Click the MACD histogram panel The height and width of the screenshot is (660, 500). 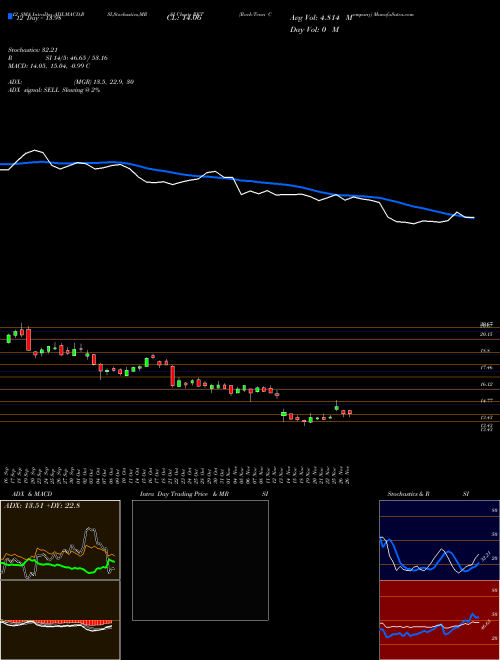[x=60, y=620]
